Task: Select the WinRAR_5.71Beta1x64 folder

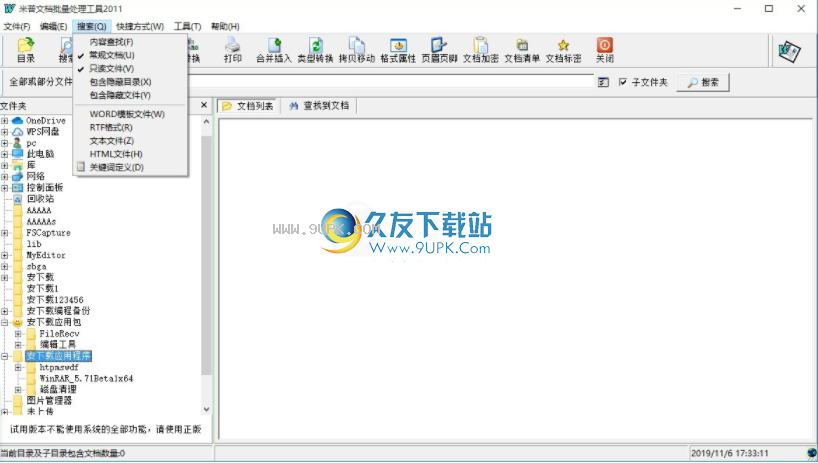Action: click(86, 379)
